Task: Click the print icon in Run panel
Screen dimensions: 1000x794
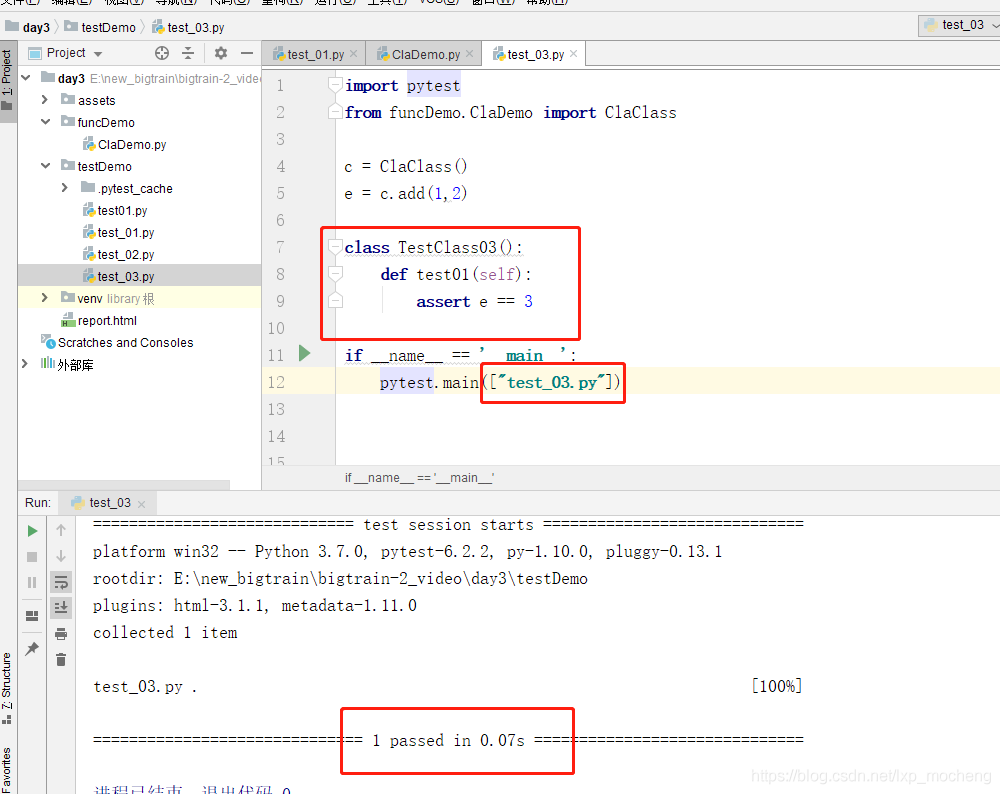Action: 61,634
